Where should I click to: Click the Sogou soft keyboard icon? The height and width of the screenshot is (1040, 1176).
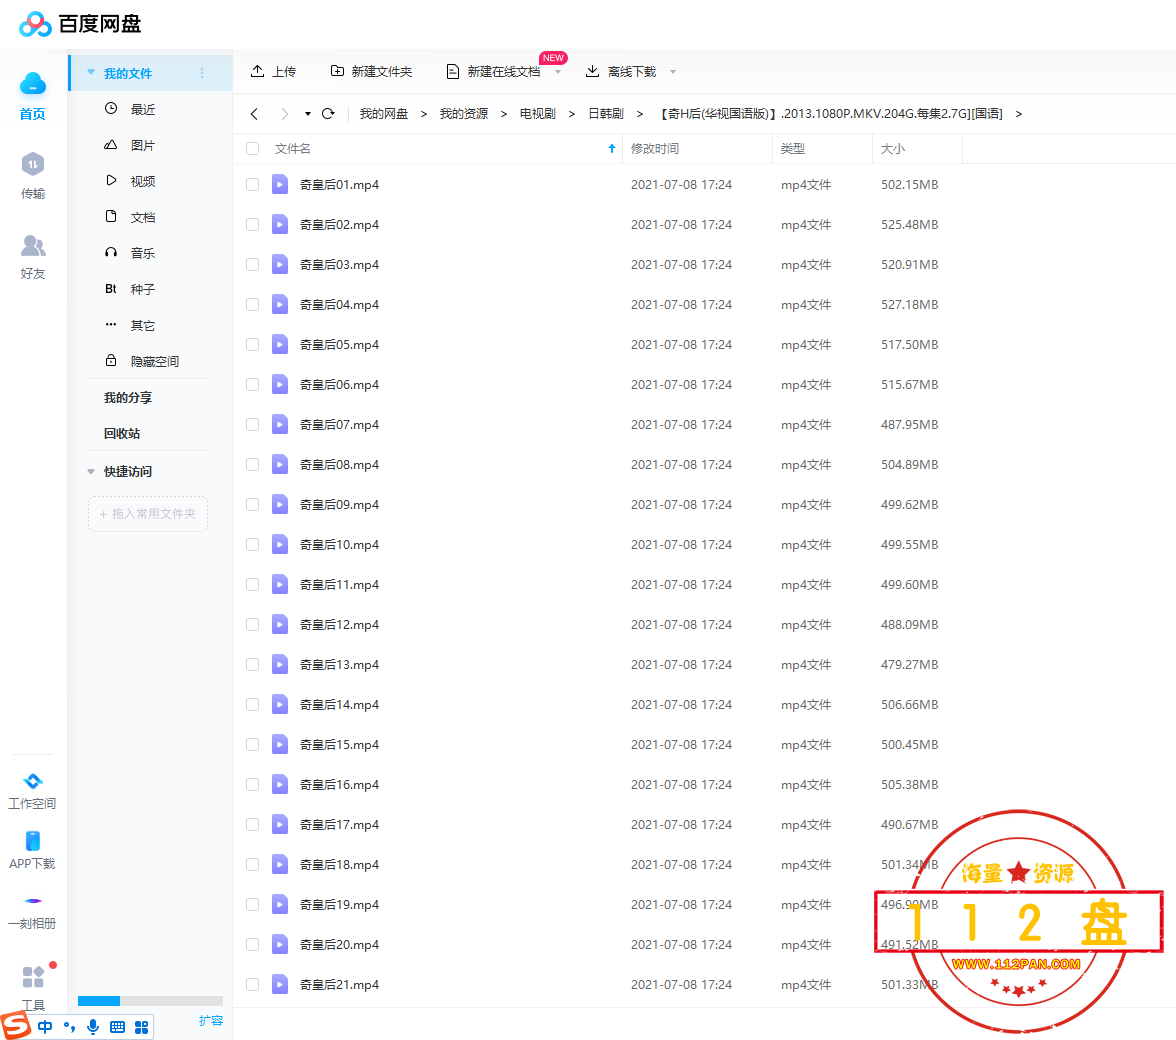point(117,1027)
